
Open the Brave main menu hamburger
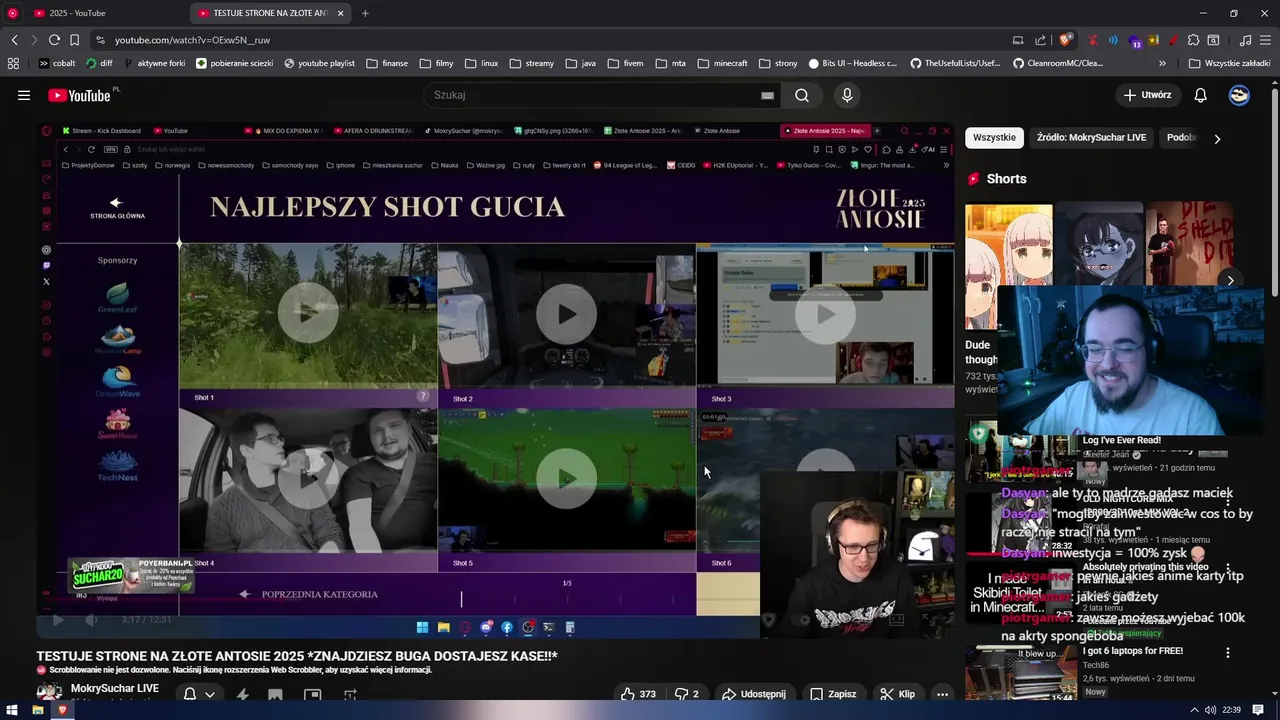1266,40
